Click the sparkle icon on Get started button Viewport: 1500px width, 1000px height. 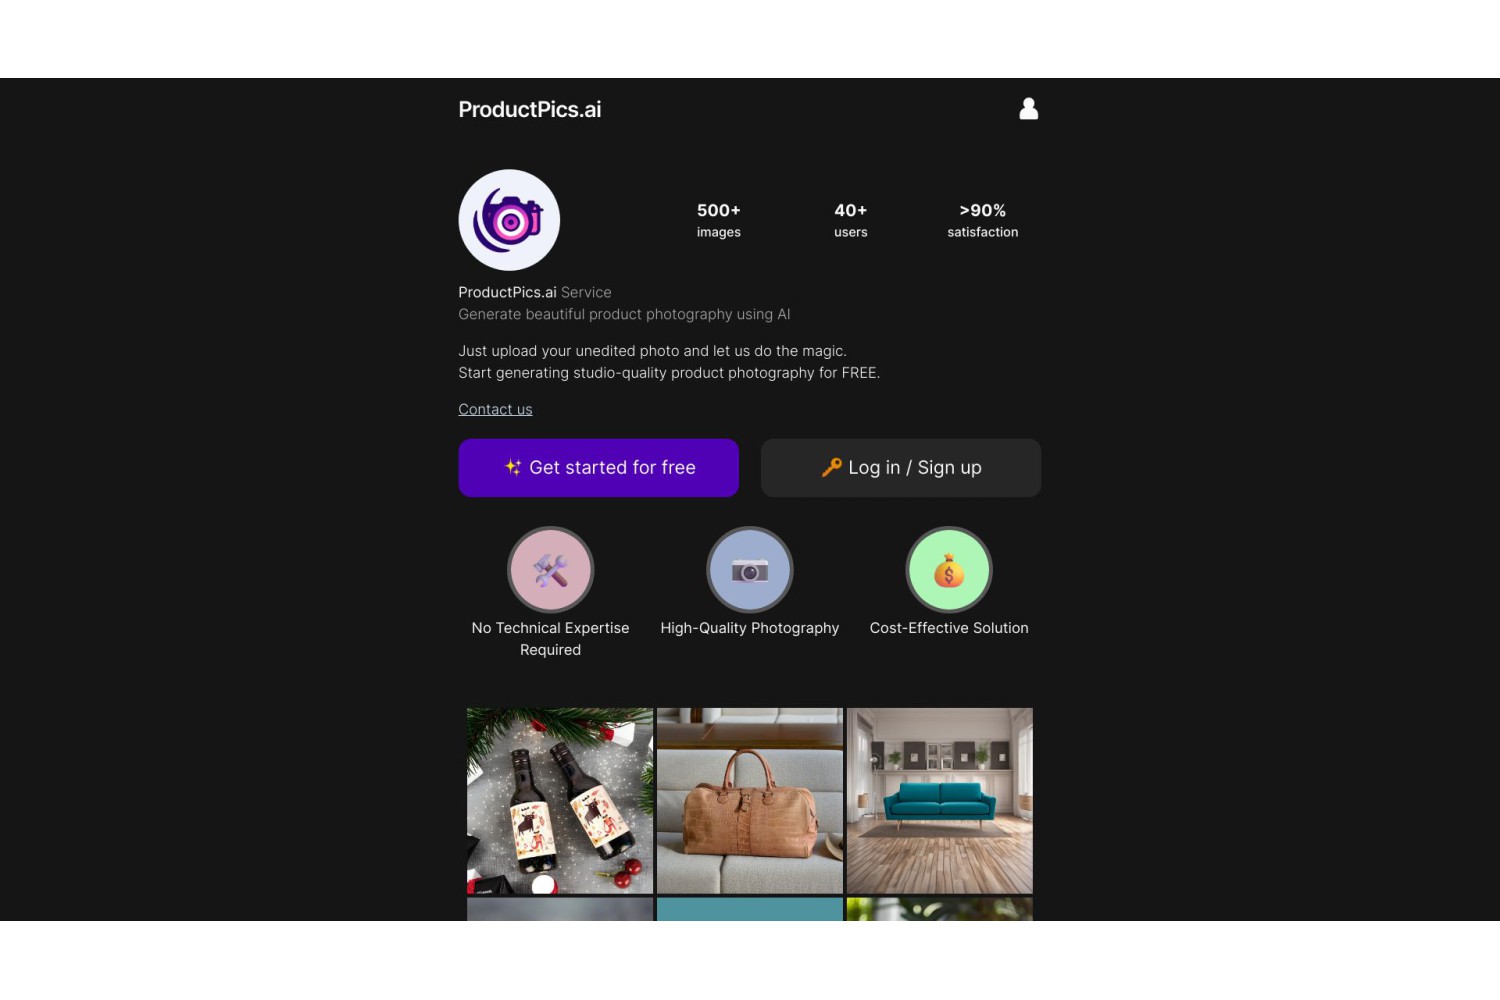[x=513, y=467]
